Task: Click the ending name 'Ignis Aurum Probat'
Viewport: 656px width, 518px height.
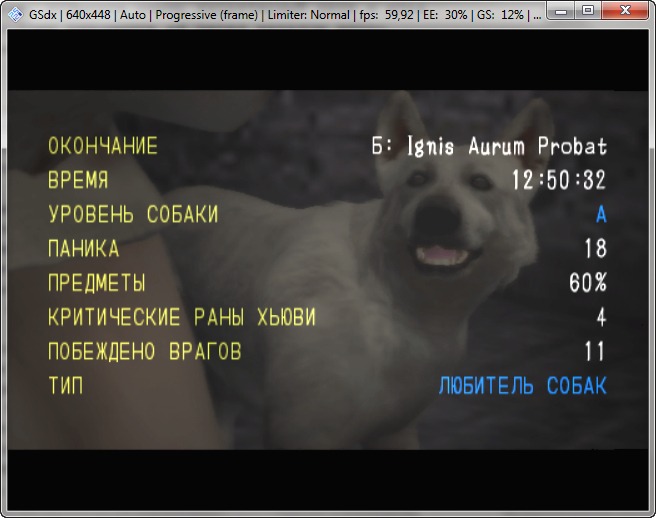Action: (507, 146)
